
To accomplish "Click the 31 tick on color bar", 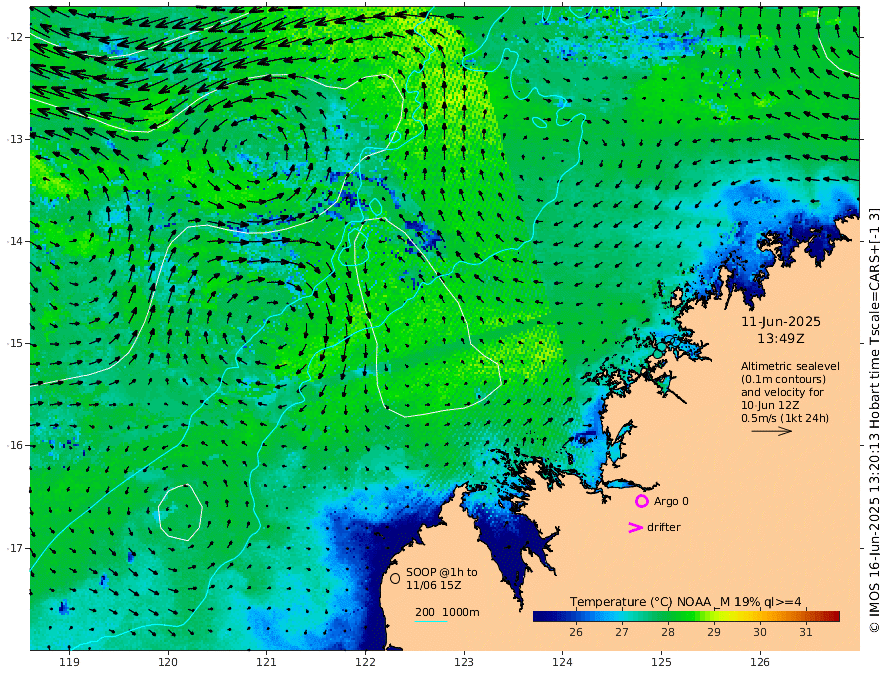I will point(805,632).
